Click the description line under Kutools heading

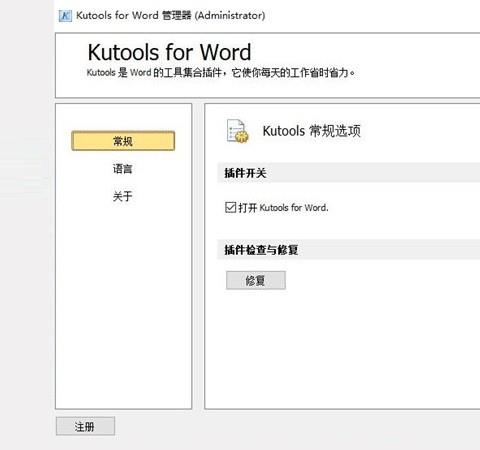(x=221, y=72)
